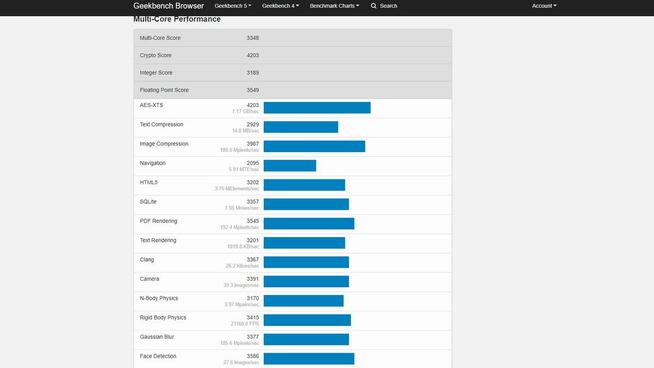Expand the Benchmark Charts menu
The width and height of the screenshot is (654, 368).
pos(334,6)
